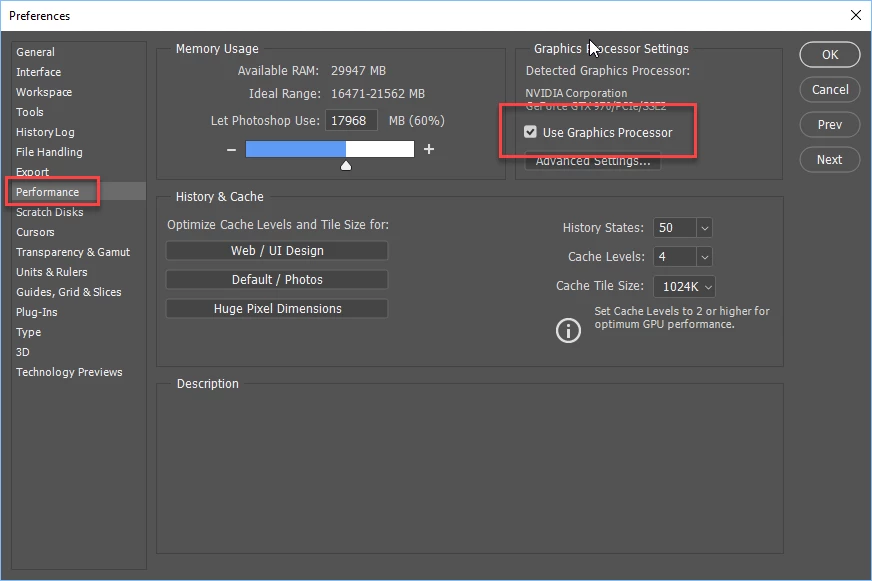The width and height of the screenshot is (872, 581).
Task: Click the memory usage slider bar
Action: 330,149
